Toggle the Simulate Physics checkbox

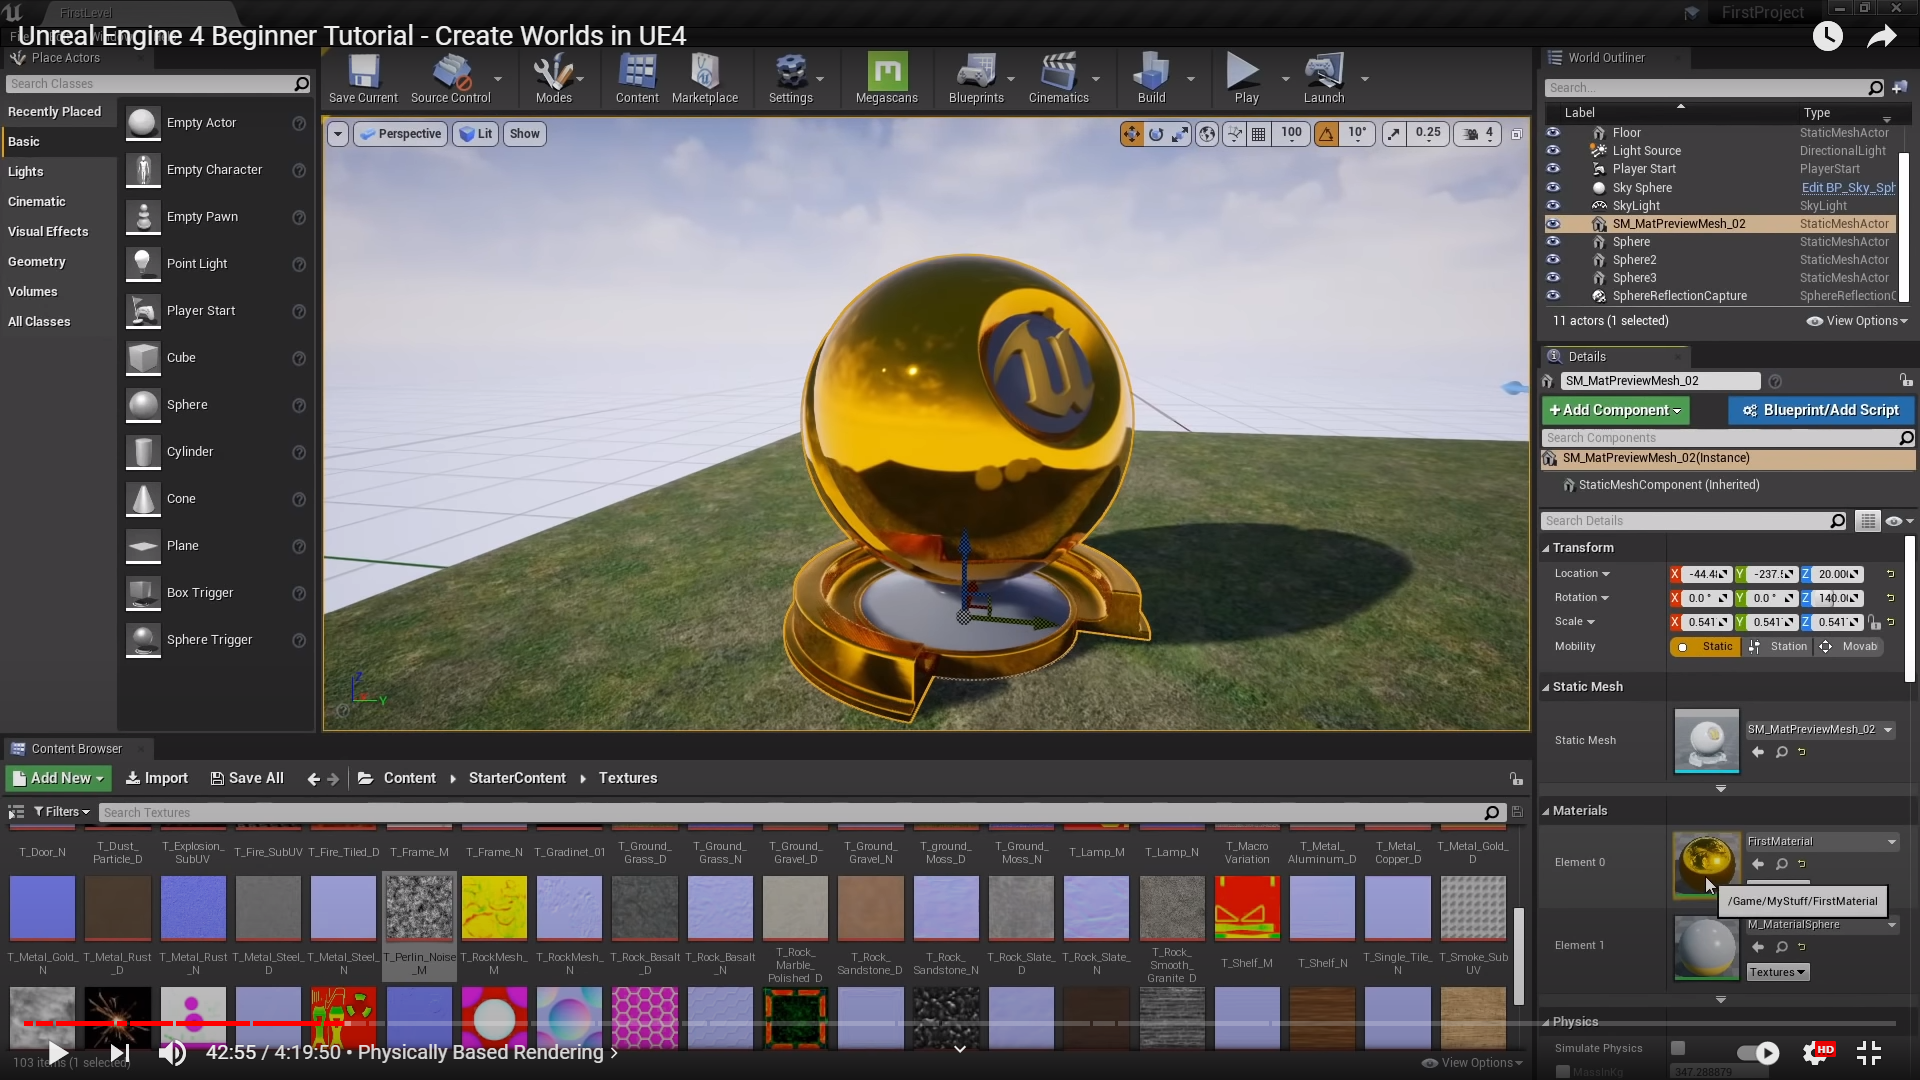click(x=1678, y=1048)
